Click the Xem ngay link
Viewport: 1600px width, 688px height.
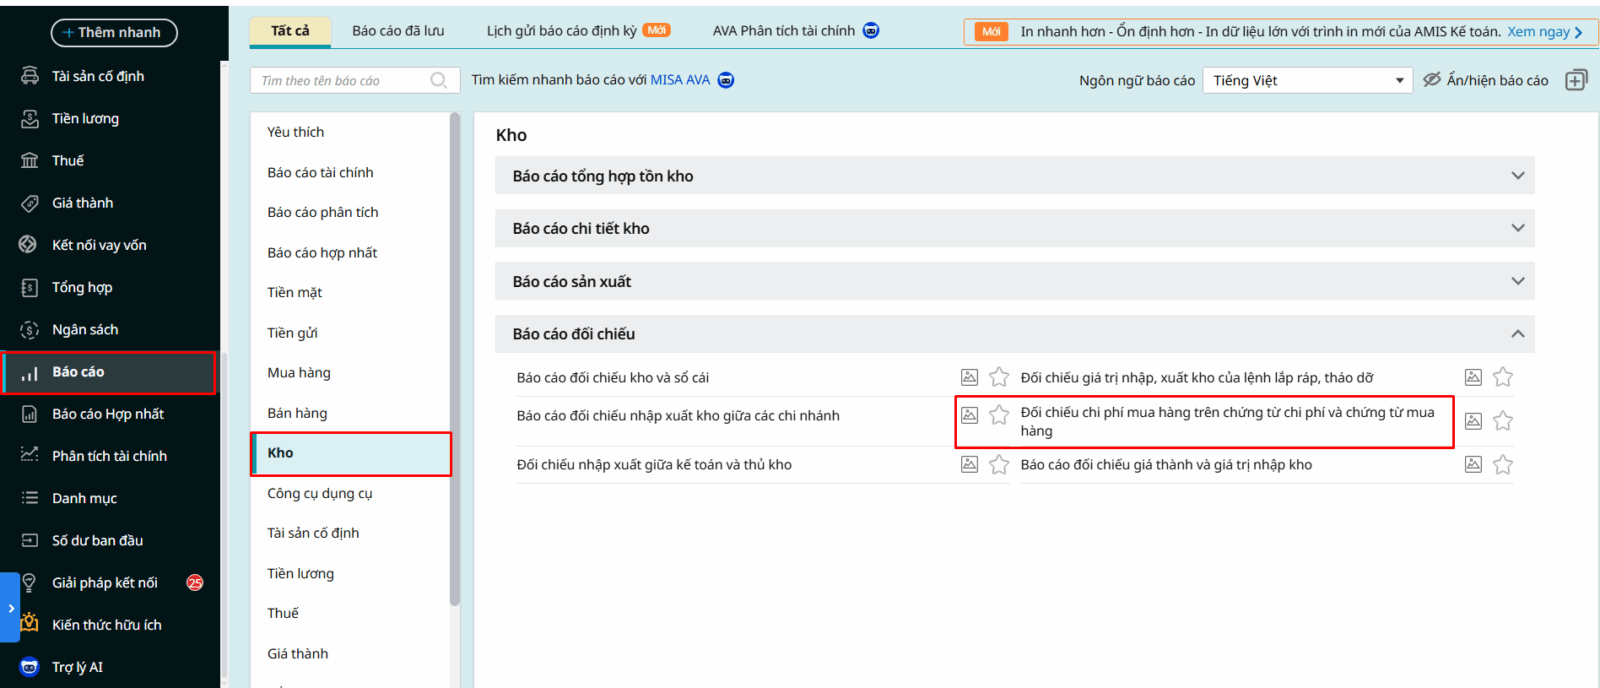coord(1544,32)
